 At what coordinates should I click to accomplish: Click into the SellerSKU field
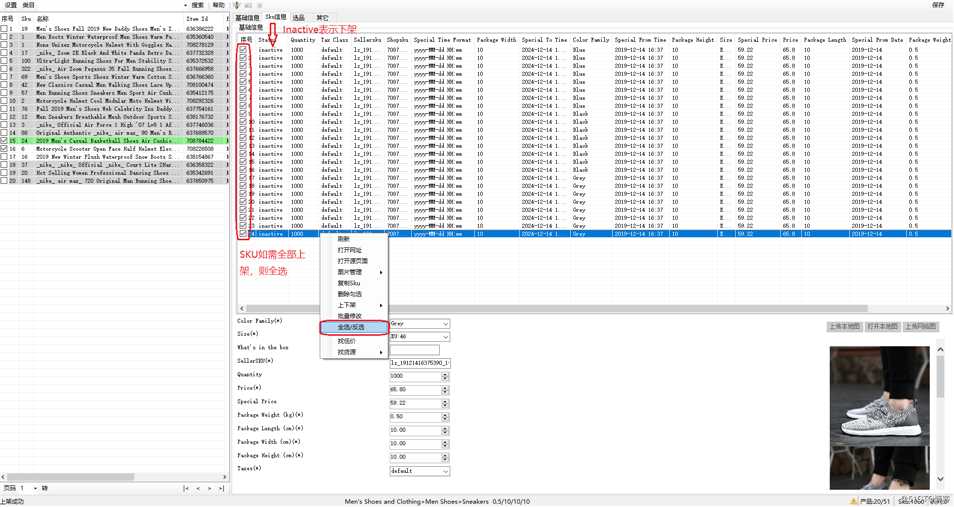pyautogui.click(x=420, y=363)
